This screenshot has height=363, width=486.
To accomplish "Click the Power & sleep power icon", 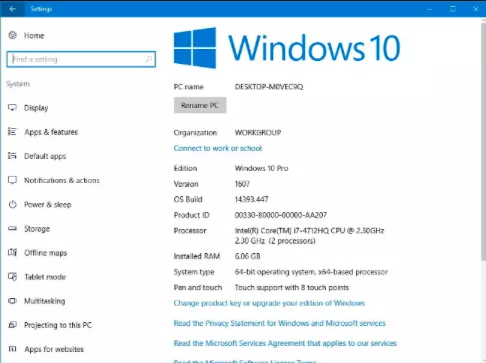I will point(12,204).
